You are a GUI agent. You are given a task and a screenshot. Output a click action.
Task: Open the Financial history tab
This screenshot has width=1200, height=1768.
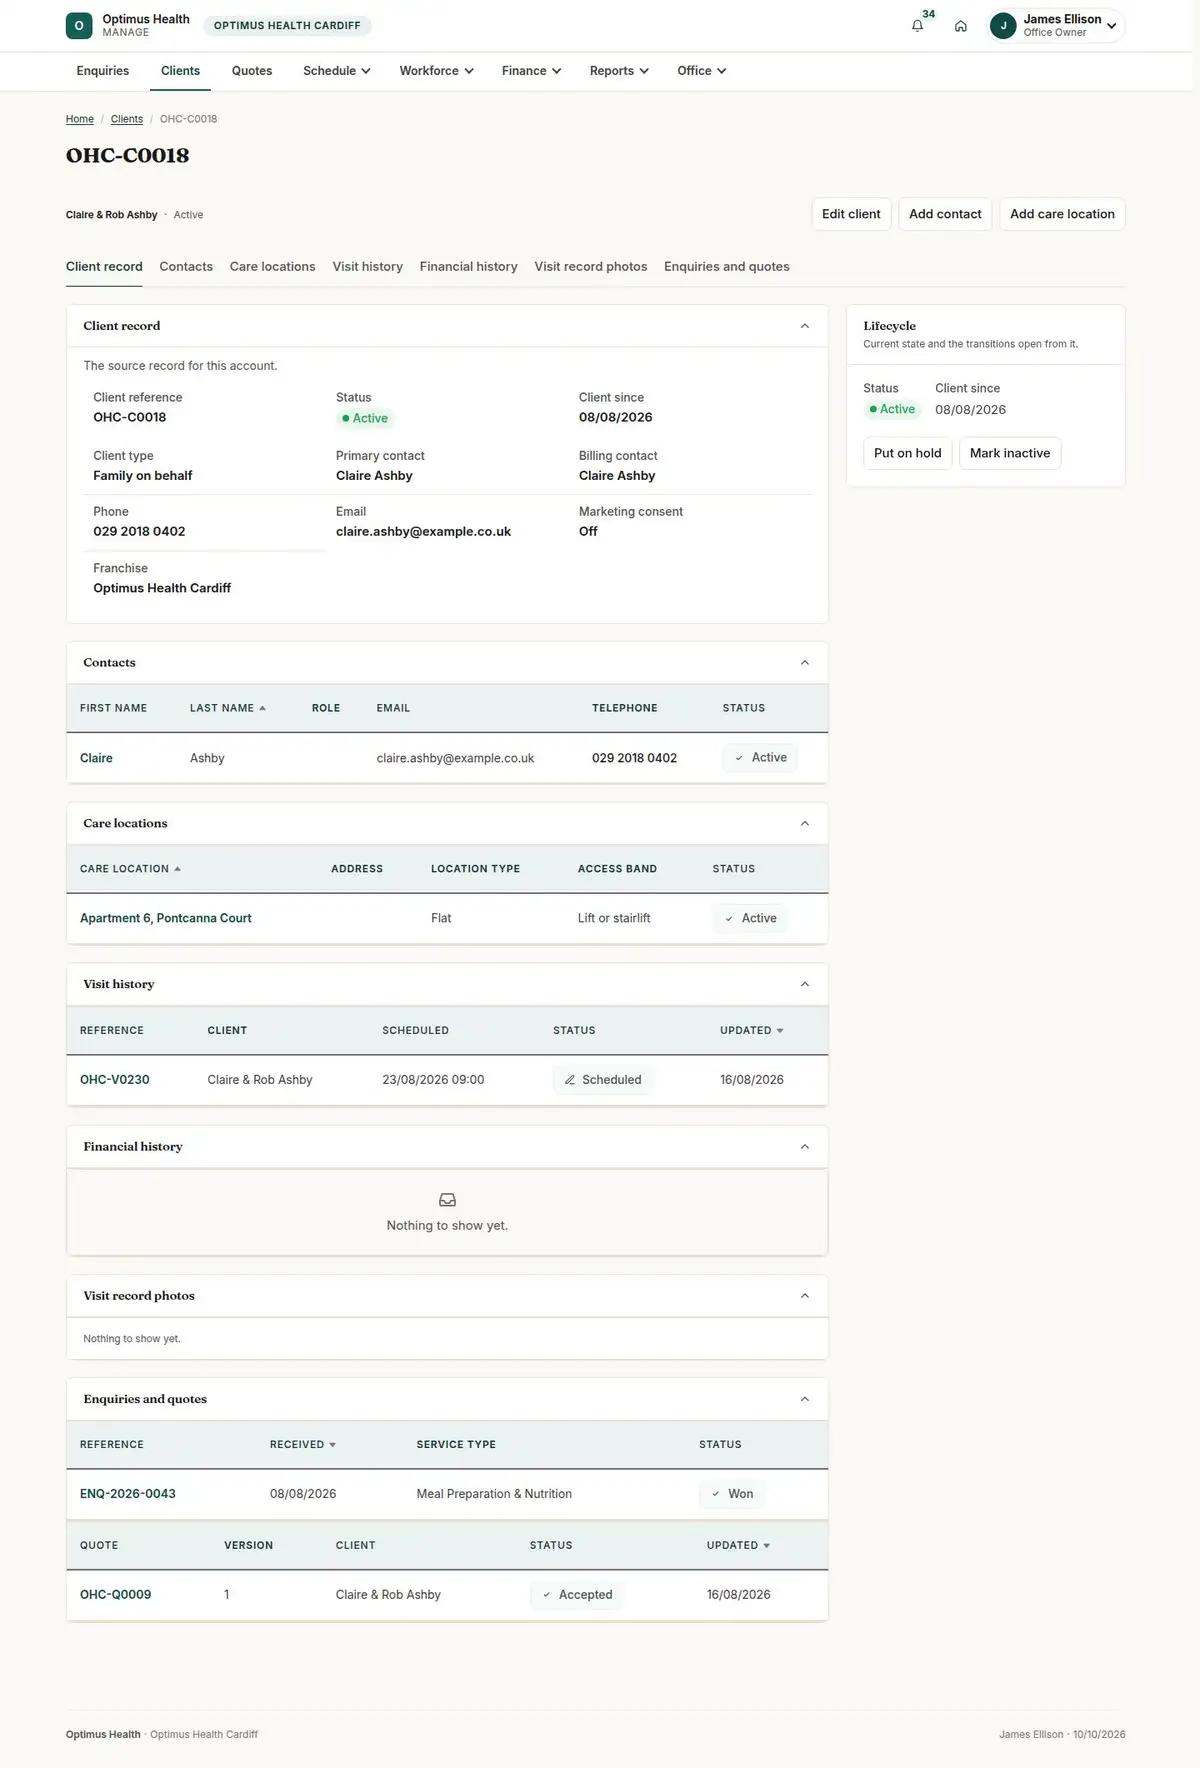tap(469, 267)
